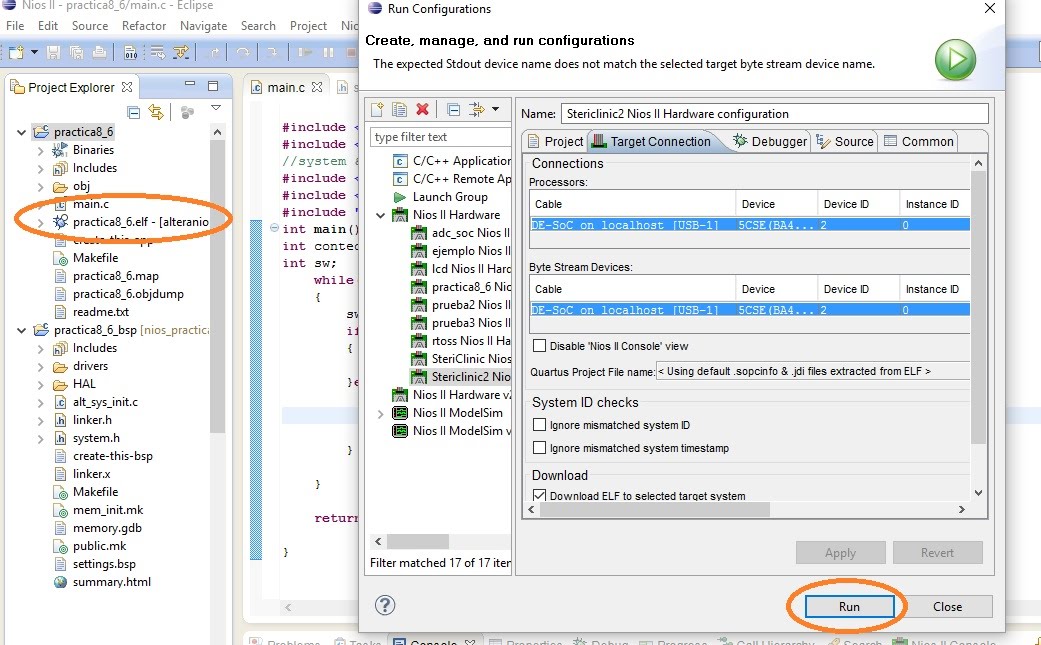Close the Project Explorer tab

pyautogui.click(x=127, y=87)
